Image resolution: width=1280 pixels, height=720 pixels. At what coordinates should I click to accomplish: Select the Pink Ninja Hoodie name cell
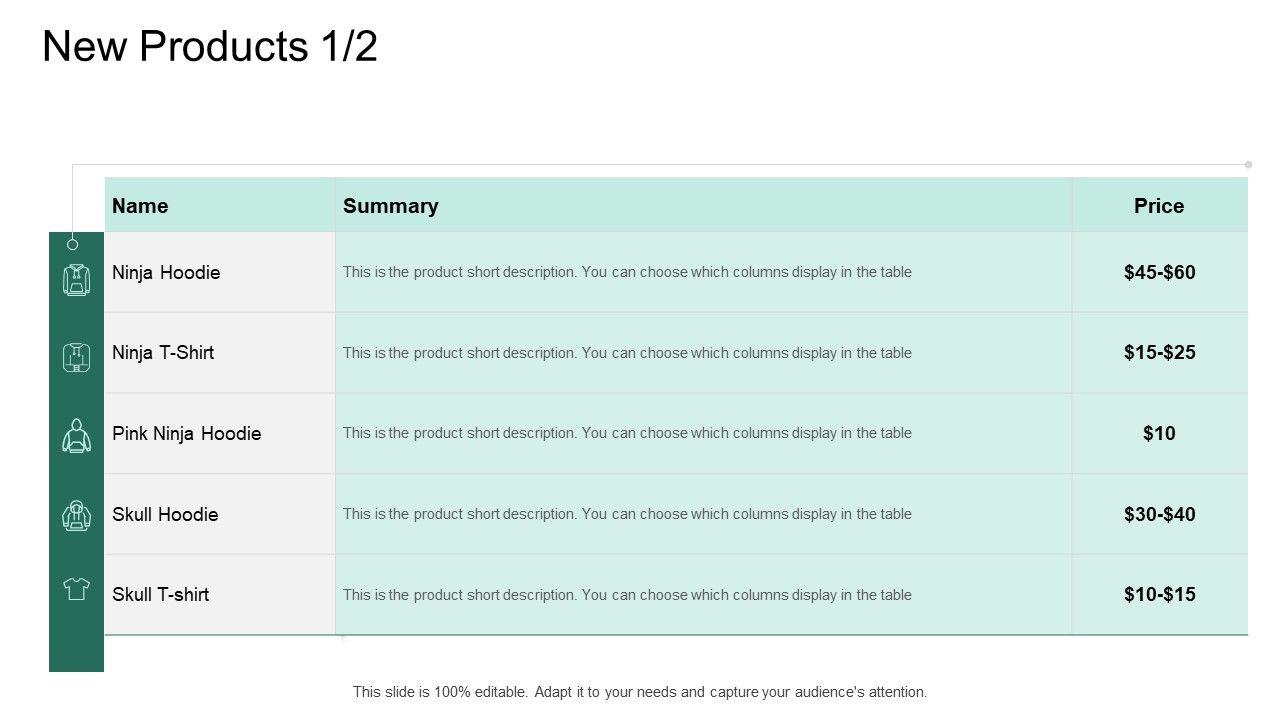tap(187, 433)
